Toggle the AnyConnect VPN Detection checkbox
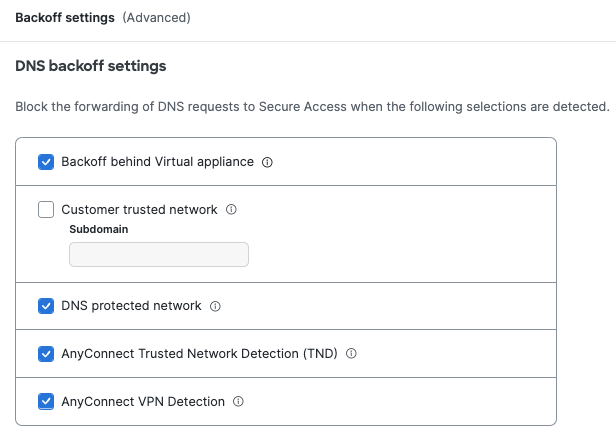Screen dimensions: 616x439 (x=46, y=402)
